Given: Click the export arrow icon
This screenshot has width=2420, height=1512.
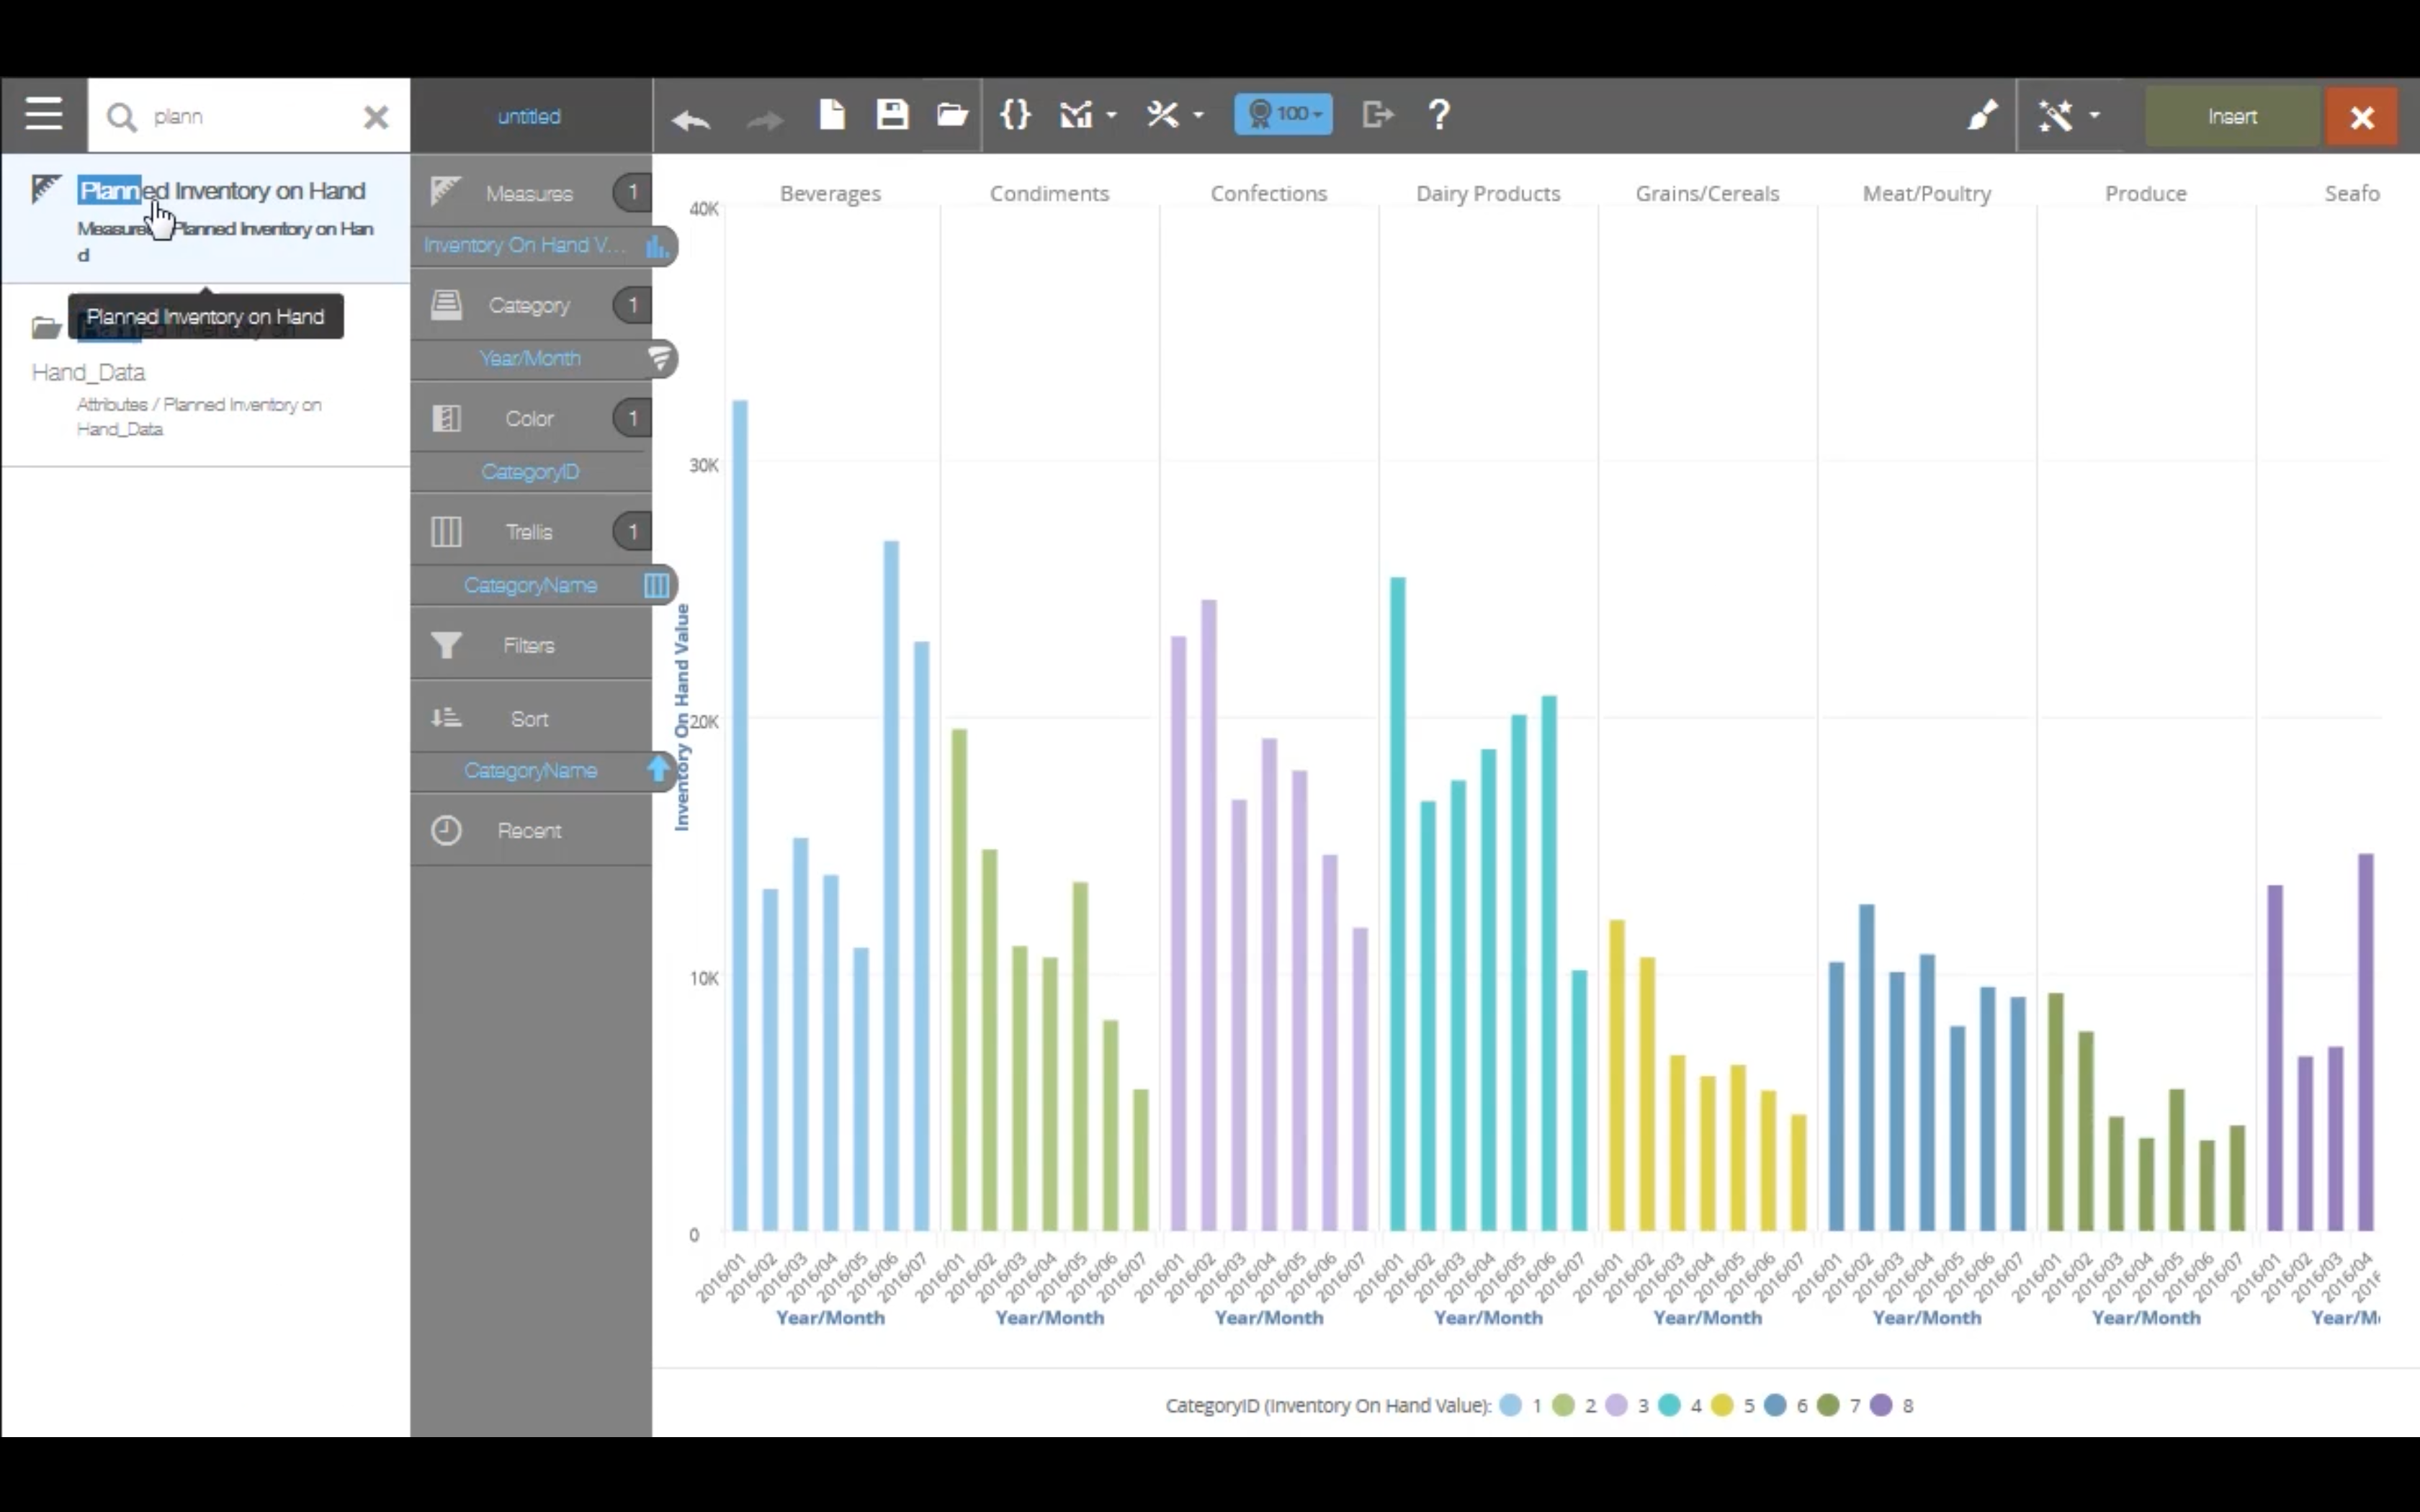Looking at the screenshot, I should (1378, 114).
